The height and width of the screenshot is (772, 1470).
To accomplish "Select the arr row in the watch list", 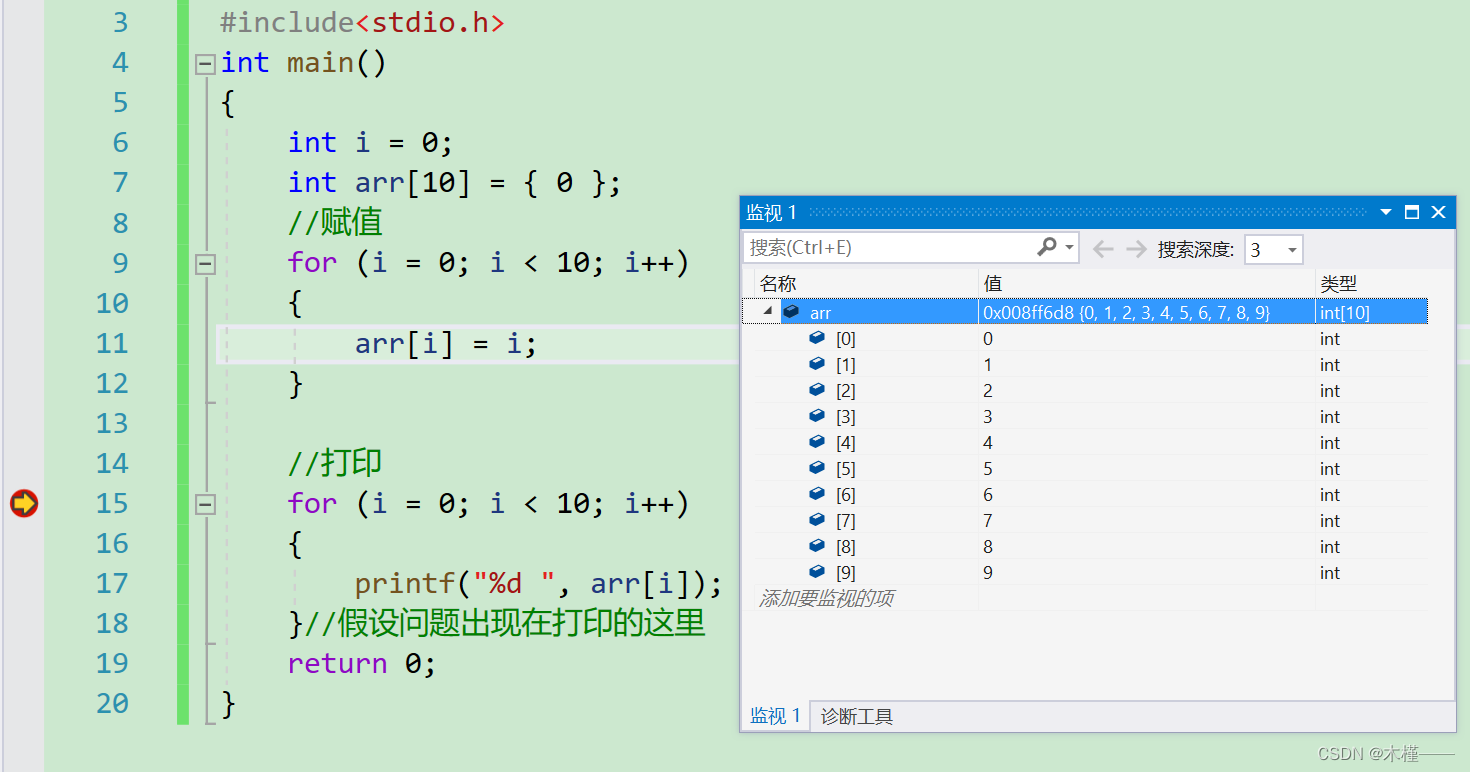I will pos(1085,312).
